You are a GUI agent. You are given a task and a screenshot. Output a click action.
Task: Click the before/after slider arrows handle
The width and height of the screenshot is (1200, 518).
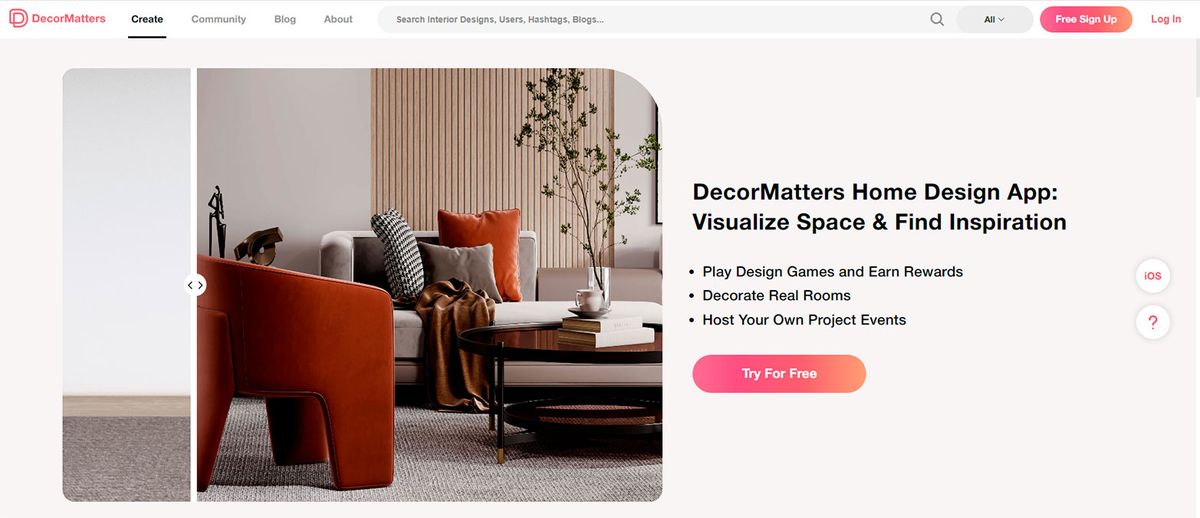[195, 285]
